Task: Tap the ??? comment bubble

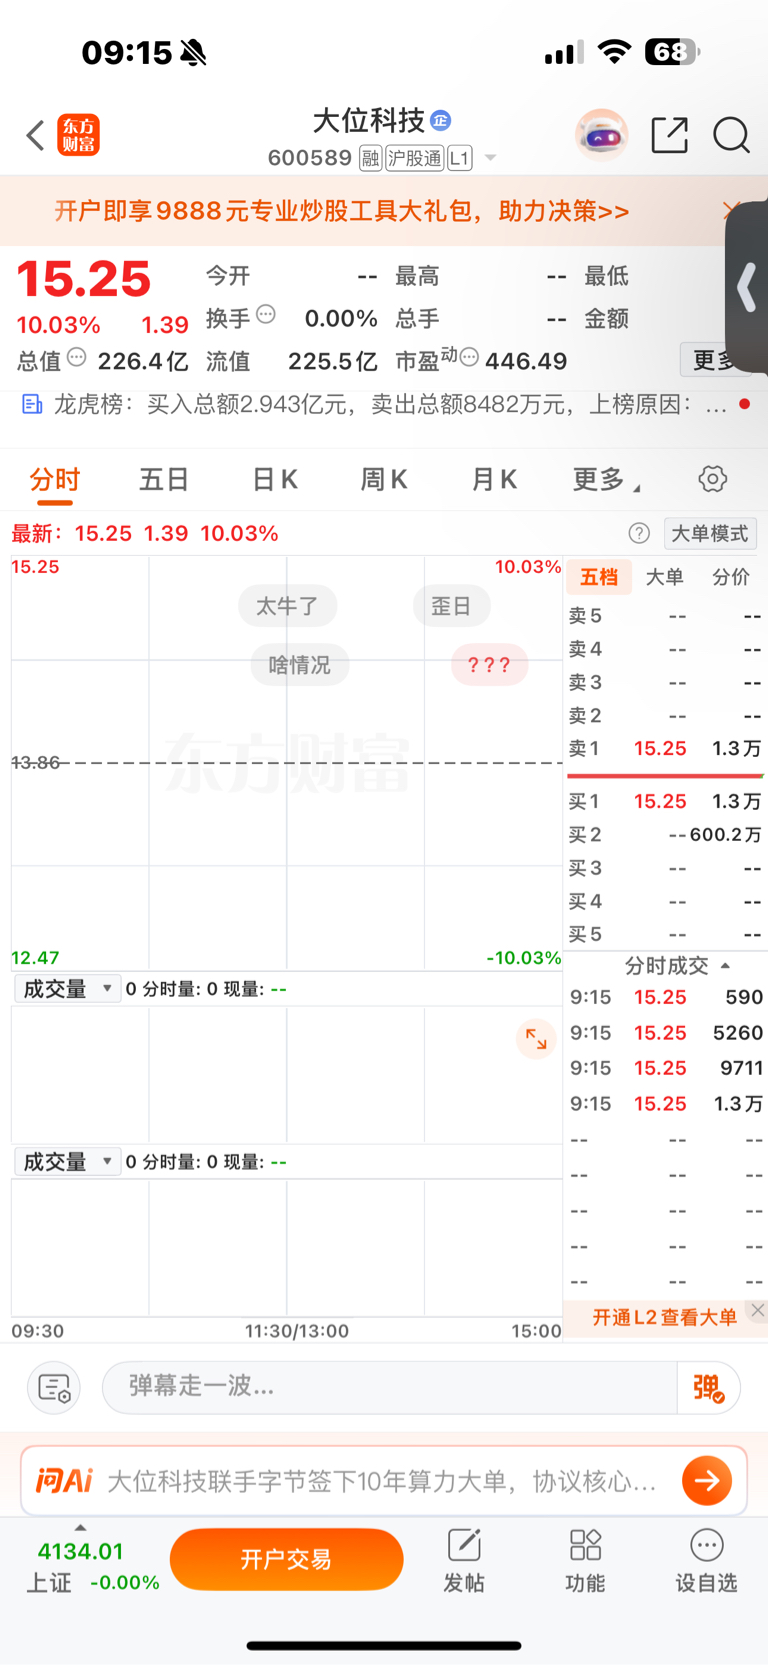Action: (489, 665)
